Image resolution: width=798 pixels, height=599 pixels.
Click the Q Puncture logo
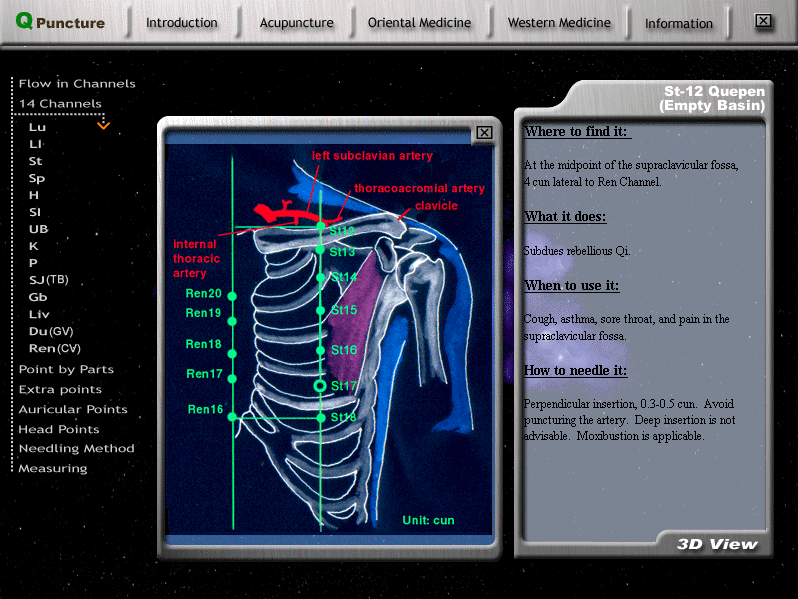point(60,22)
